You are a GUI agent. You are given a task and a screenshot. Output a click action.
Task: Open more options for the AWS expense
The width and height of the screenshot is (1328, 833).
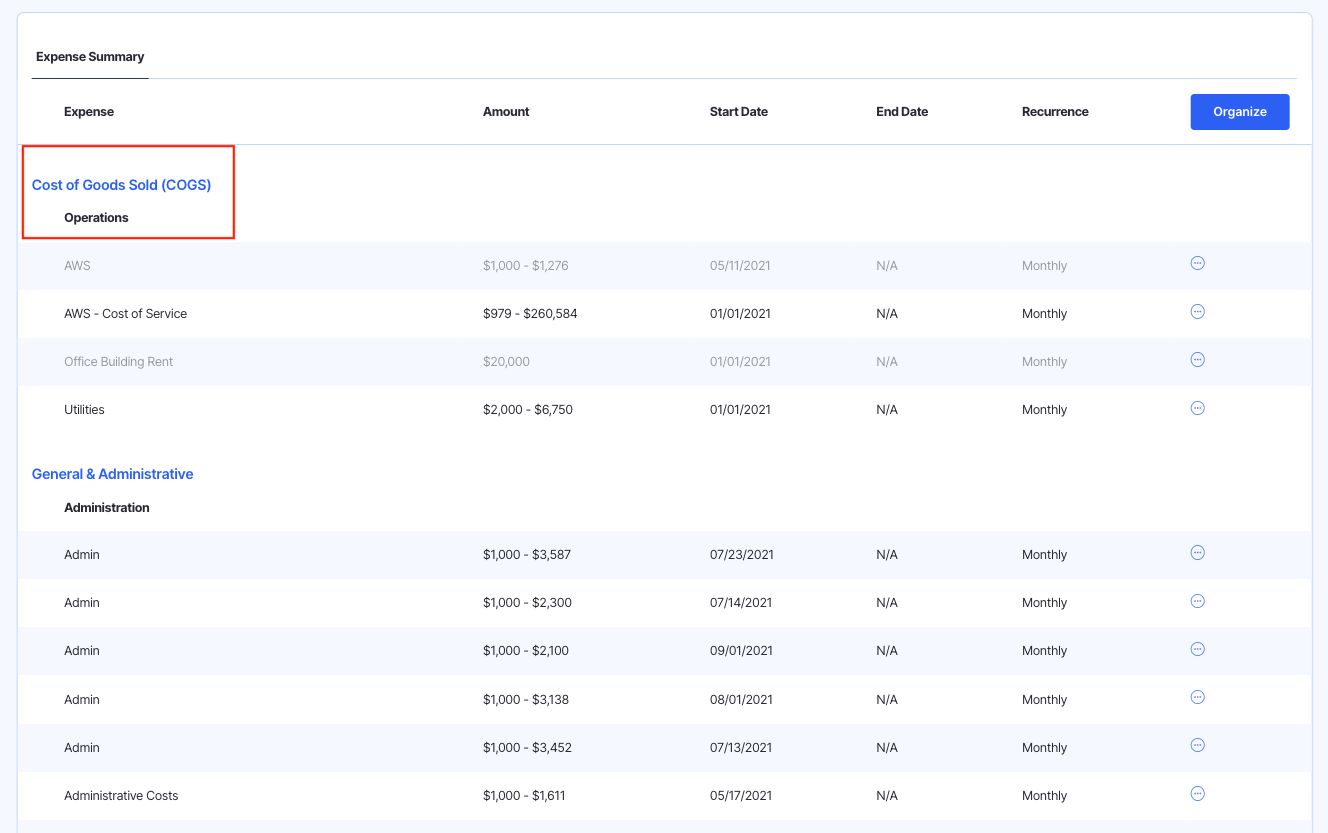1197,263
